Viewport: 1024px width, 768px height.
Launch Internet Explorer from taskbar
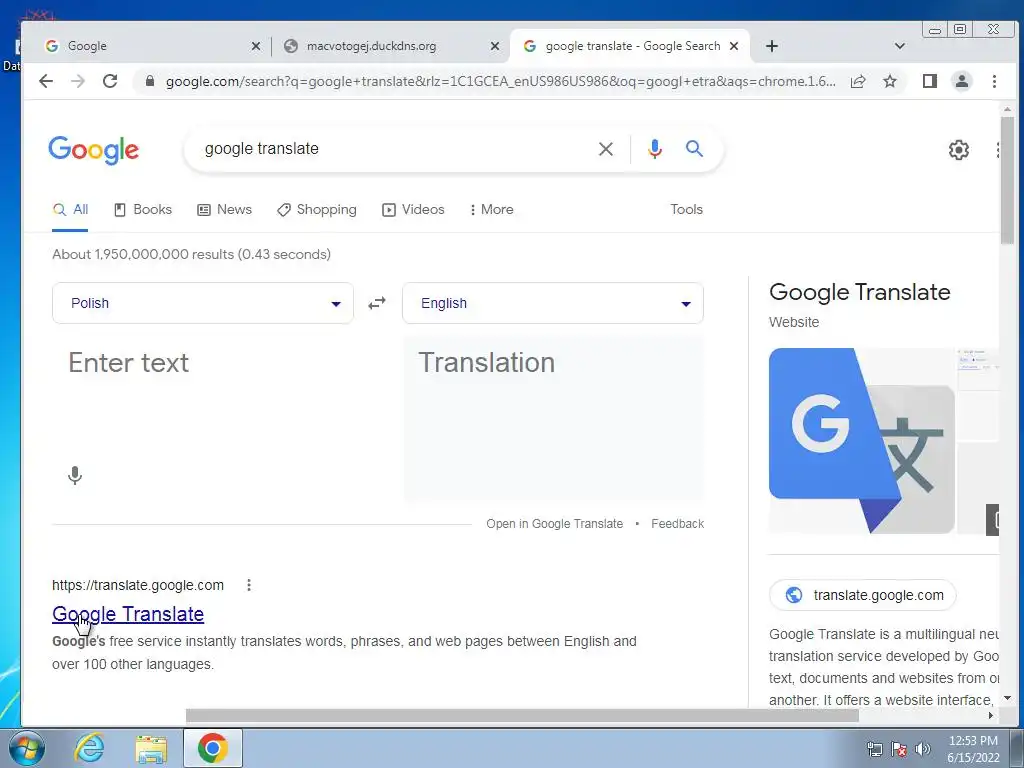click(89, 748)
